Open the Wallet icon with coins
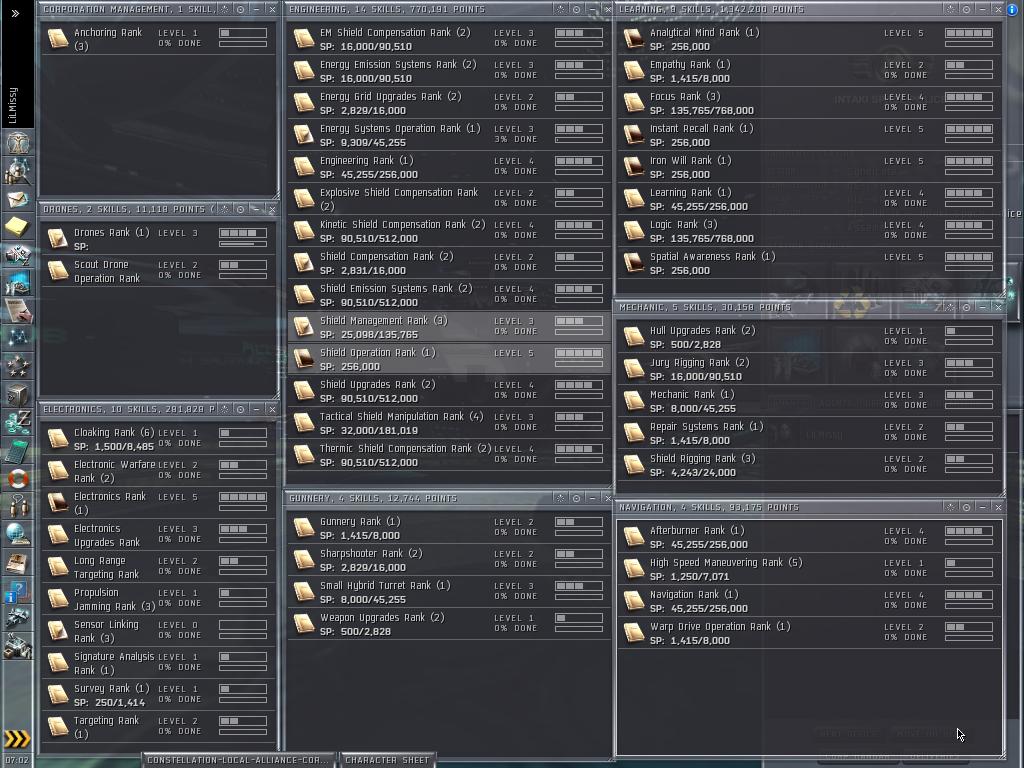1024x768 pixels. (x=18, y=423)
